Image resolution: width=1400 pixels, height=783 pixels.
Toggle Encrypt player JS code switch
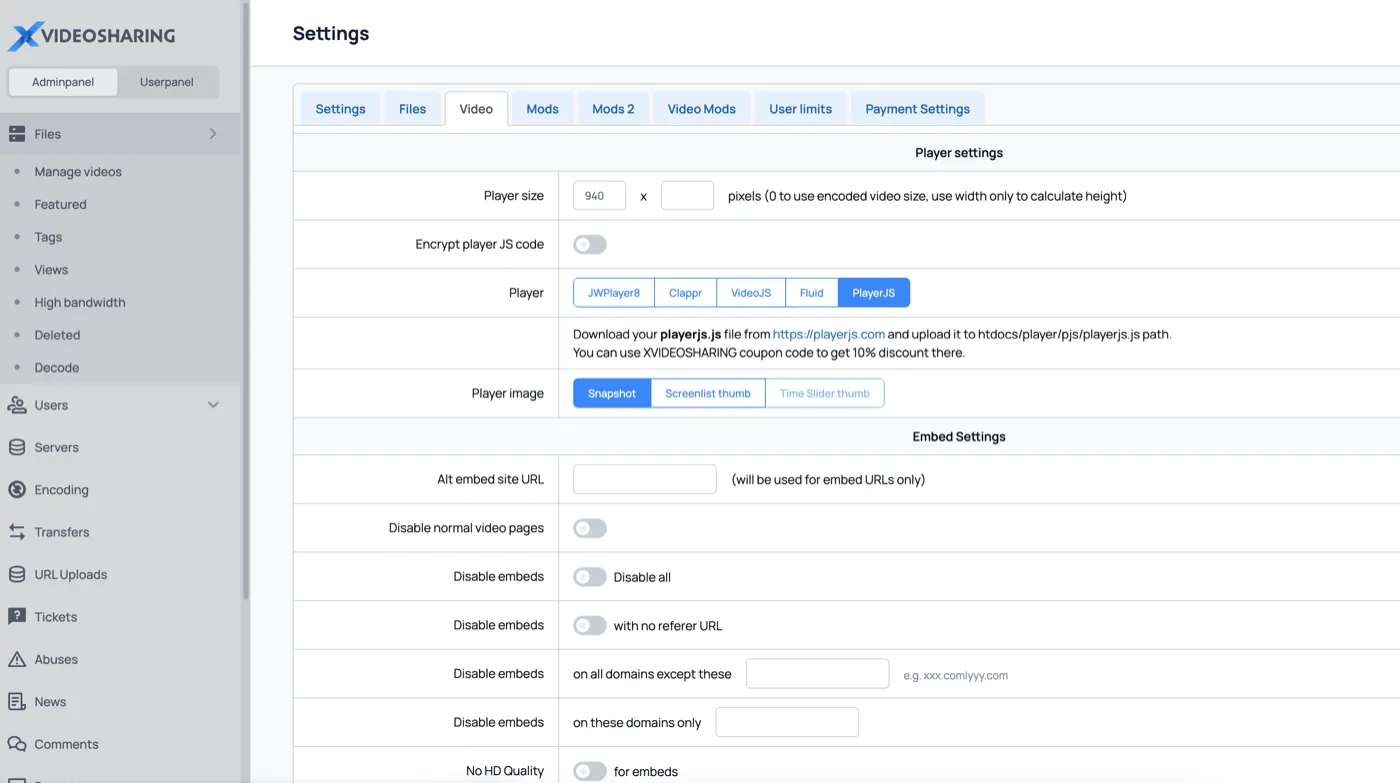pos(590,244)
